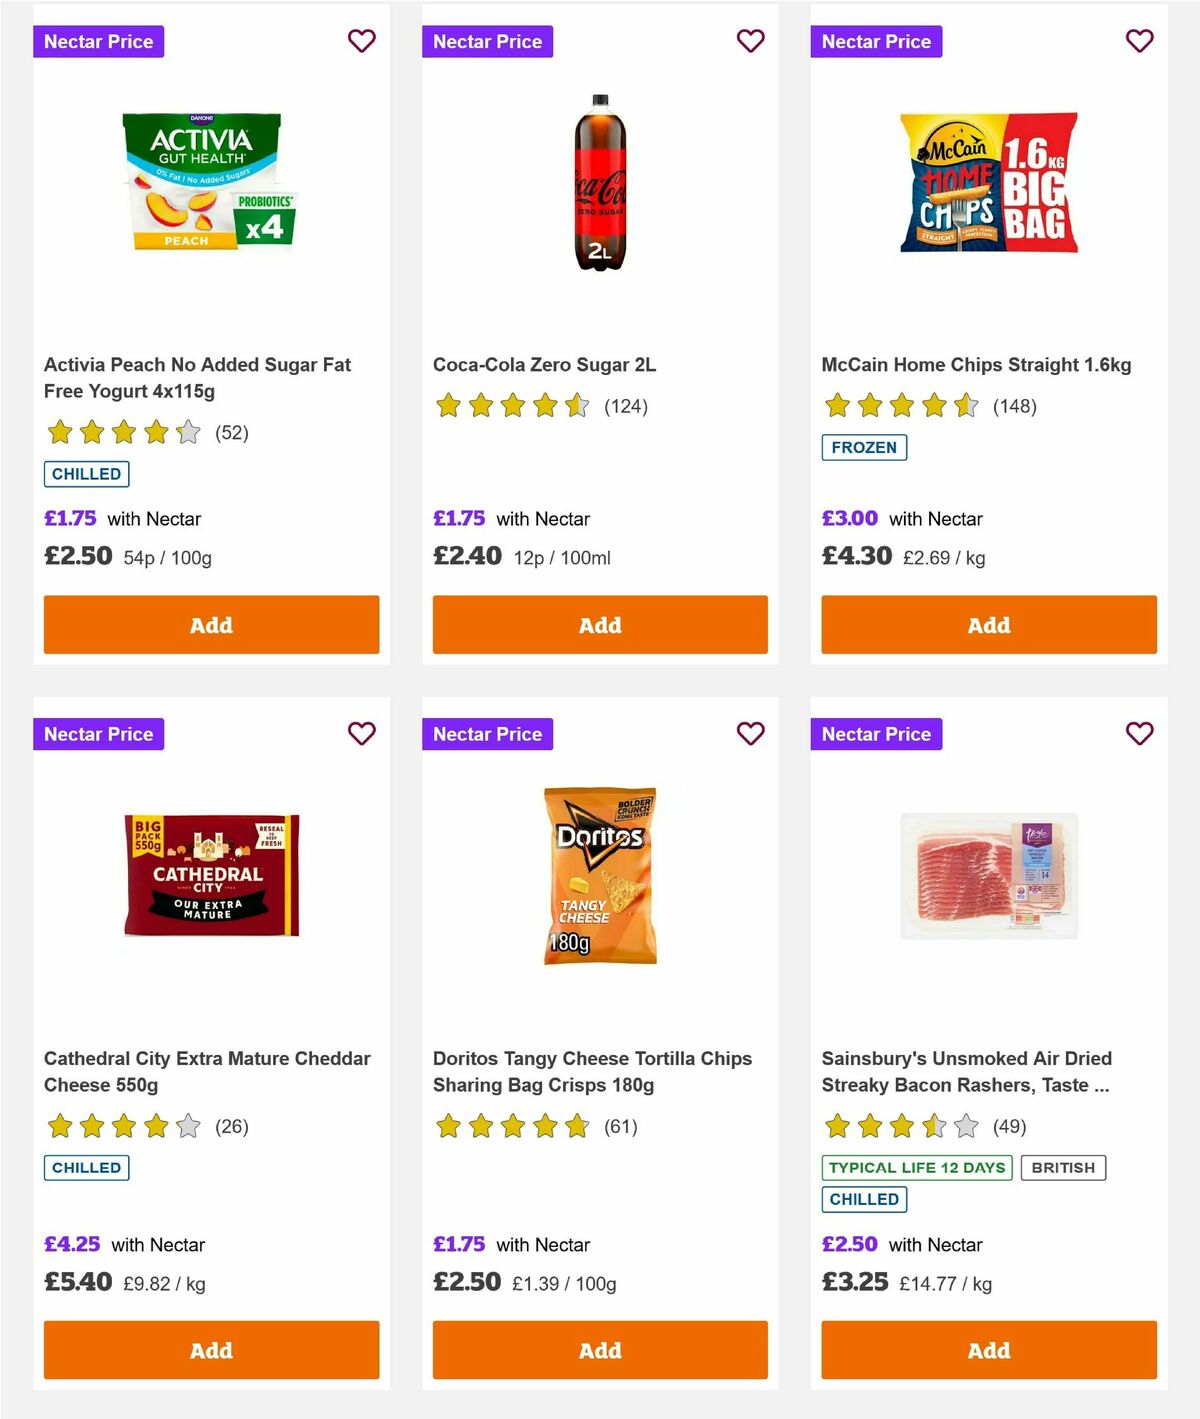Click the FROZEN tag on McCain Home Chips
Image resolution: width=1200 pixels, height=1419 pixels.
point(864,448)
